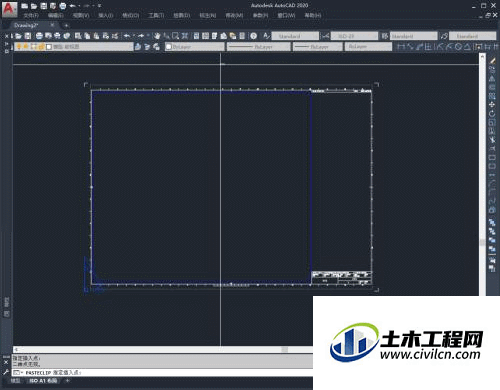Open the 插入(I) menu
Screen dimensions: 500x390
point(106,15)
